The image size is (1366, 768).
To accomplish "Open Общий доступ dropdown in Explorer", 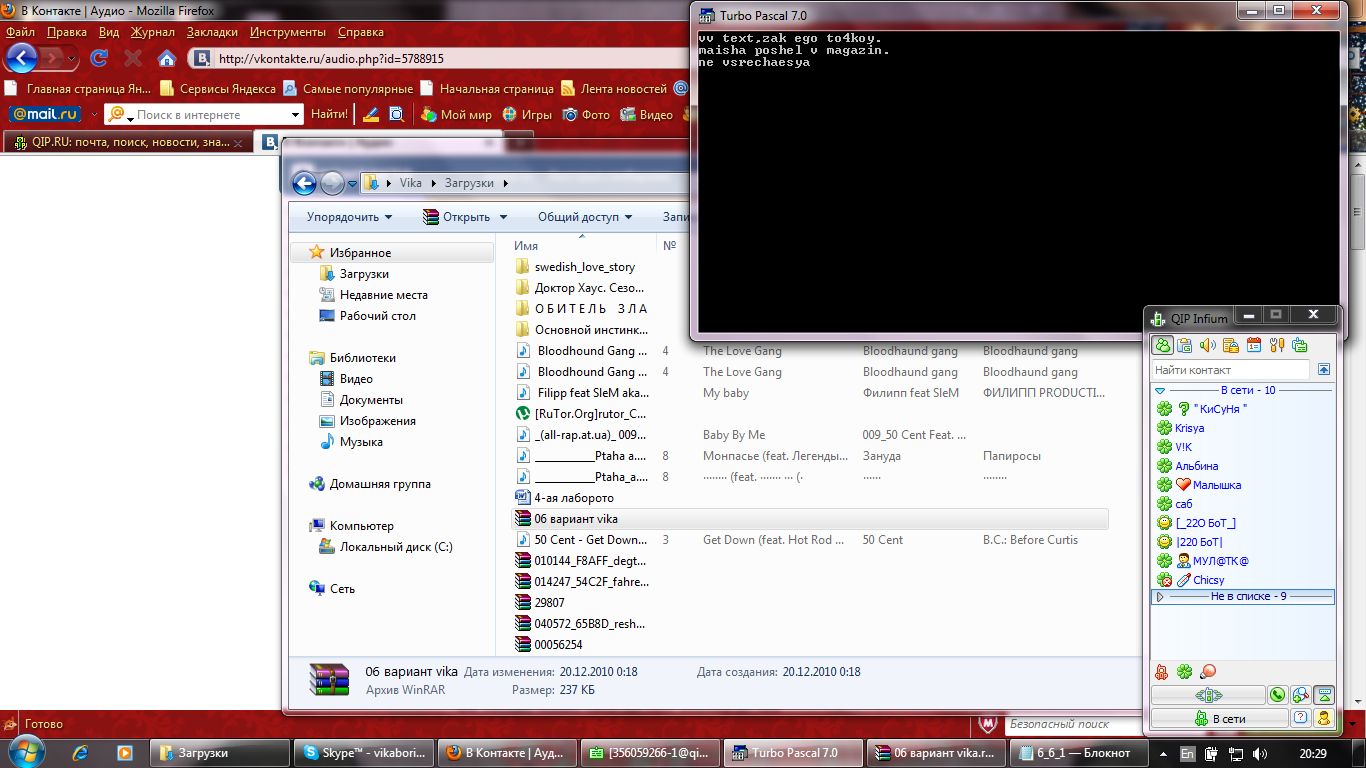I will [585, 217].
